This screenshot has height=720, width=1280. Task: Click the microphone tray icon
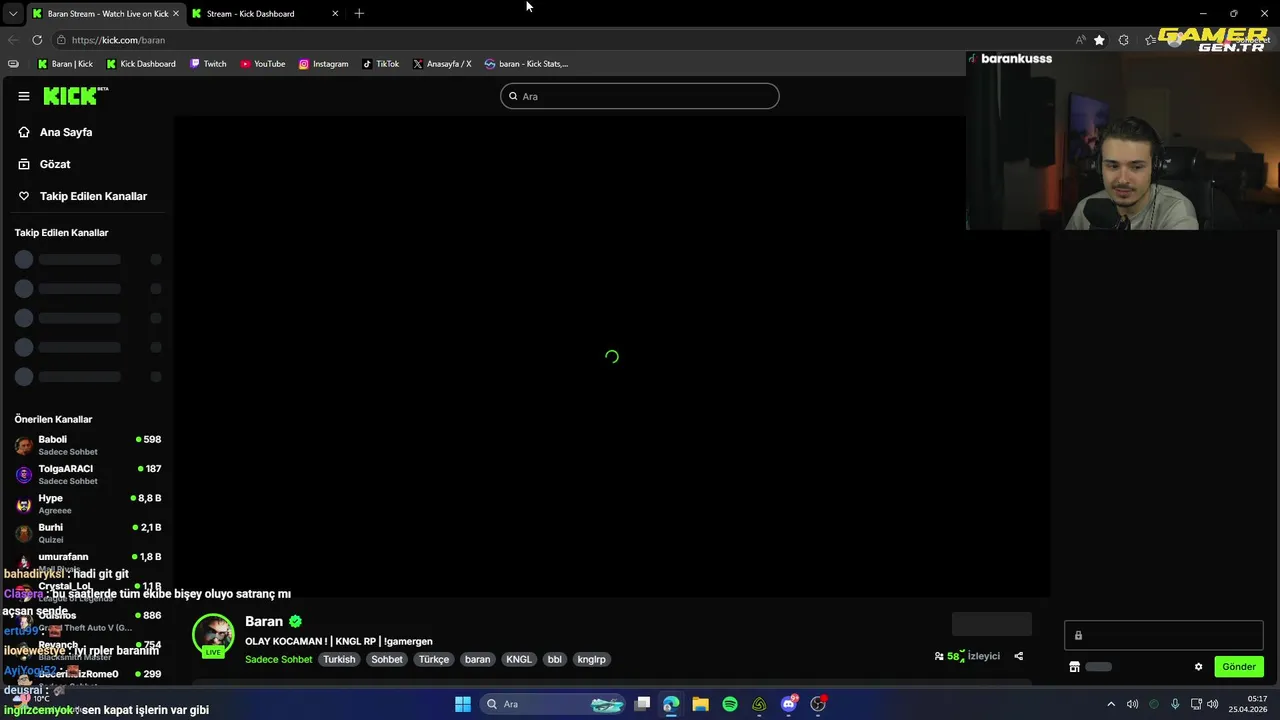(x=1175, y=704)
